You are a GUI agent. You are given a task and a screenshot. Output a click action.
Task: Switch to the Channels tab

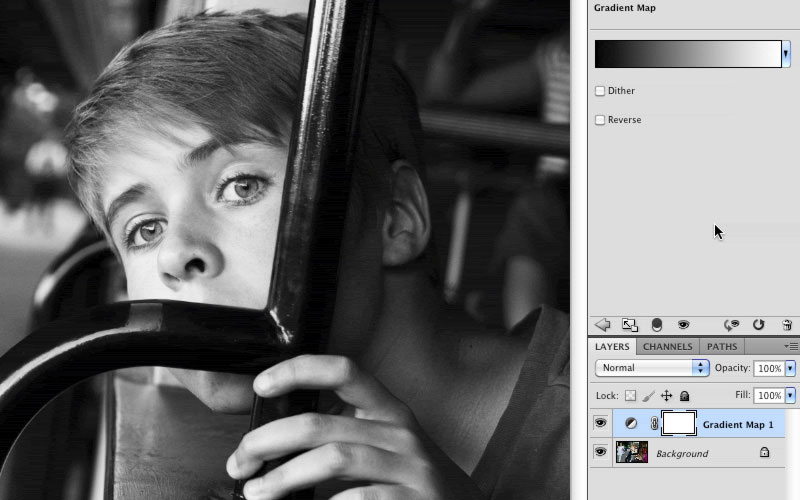click(x=667, y=347)
